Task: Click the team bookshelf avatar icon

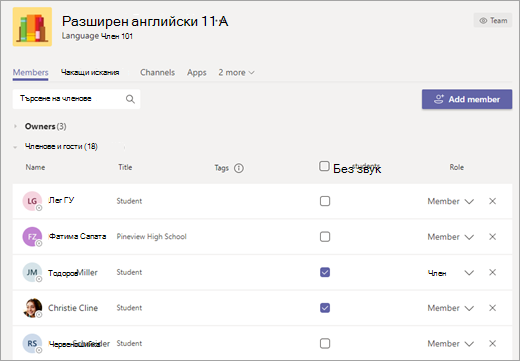Action: tap(32, 27)
